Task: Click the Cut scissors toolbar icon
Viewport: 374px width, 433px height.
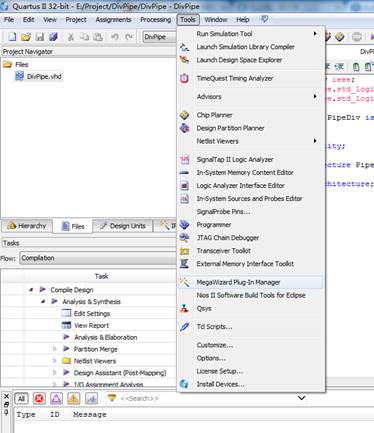Action: coord(71,37)
